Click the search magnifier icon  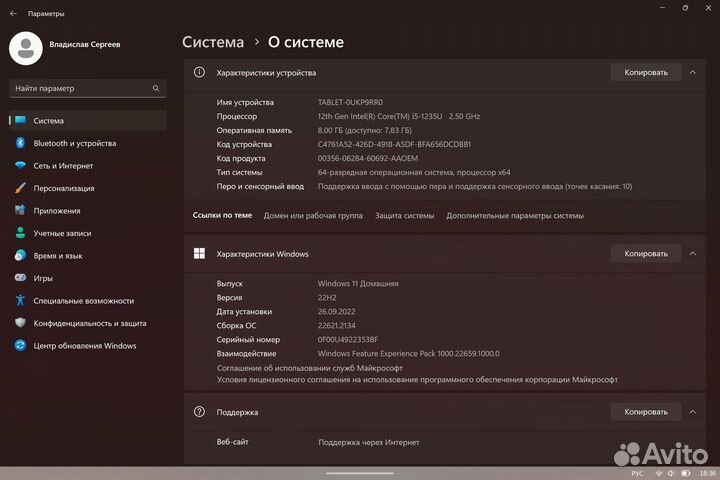pyautogui.click(x=156, y=88)
